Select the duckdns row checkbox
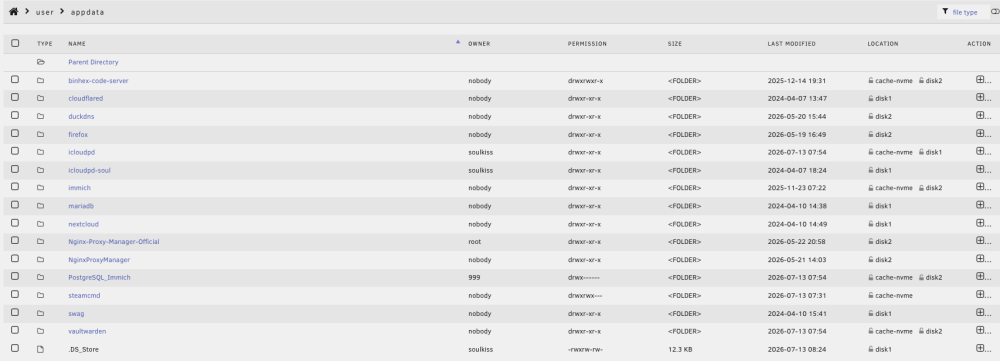The width and height of the screenshot is (1000, 361). [15, 115]
